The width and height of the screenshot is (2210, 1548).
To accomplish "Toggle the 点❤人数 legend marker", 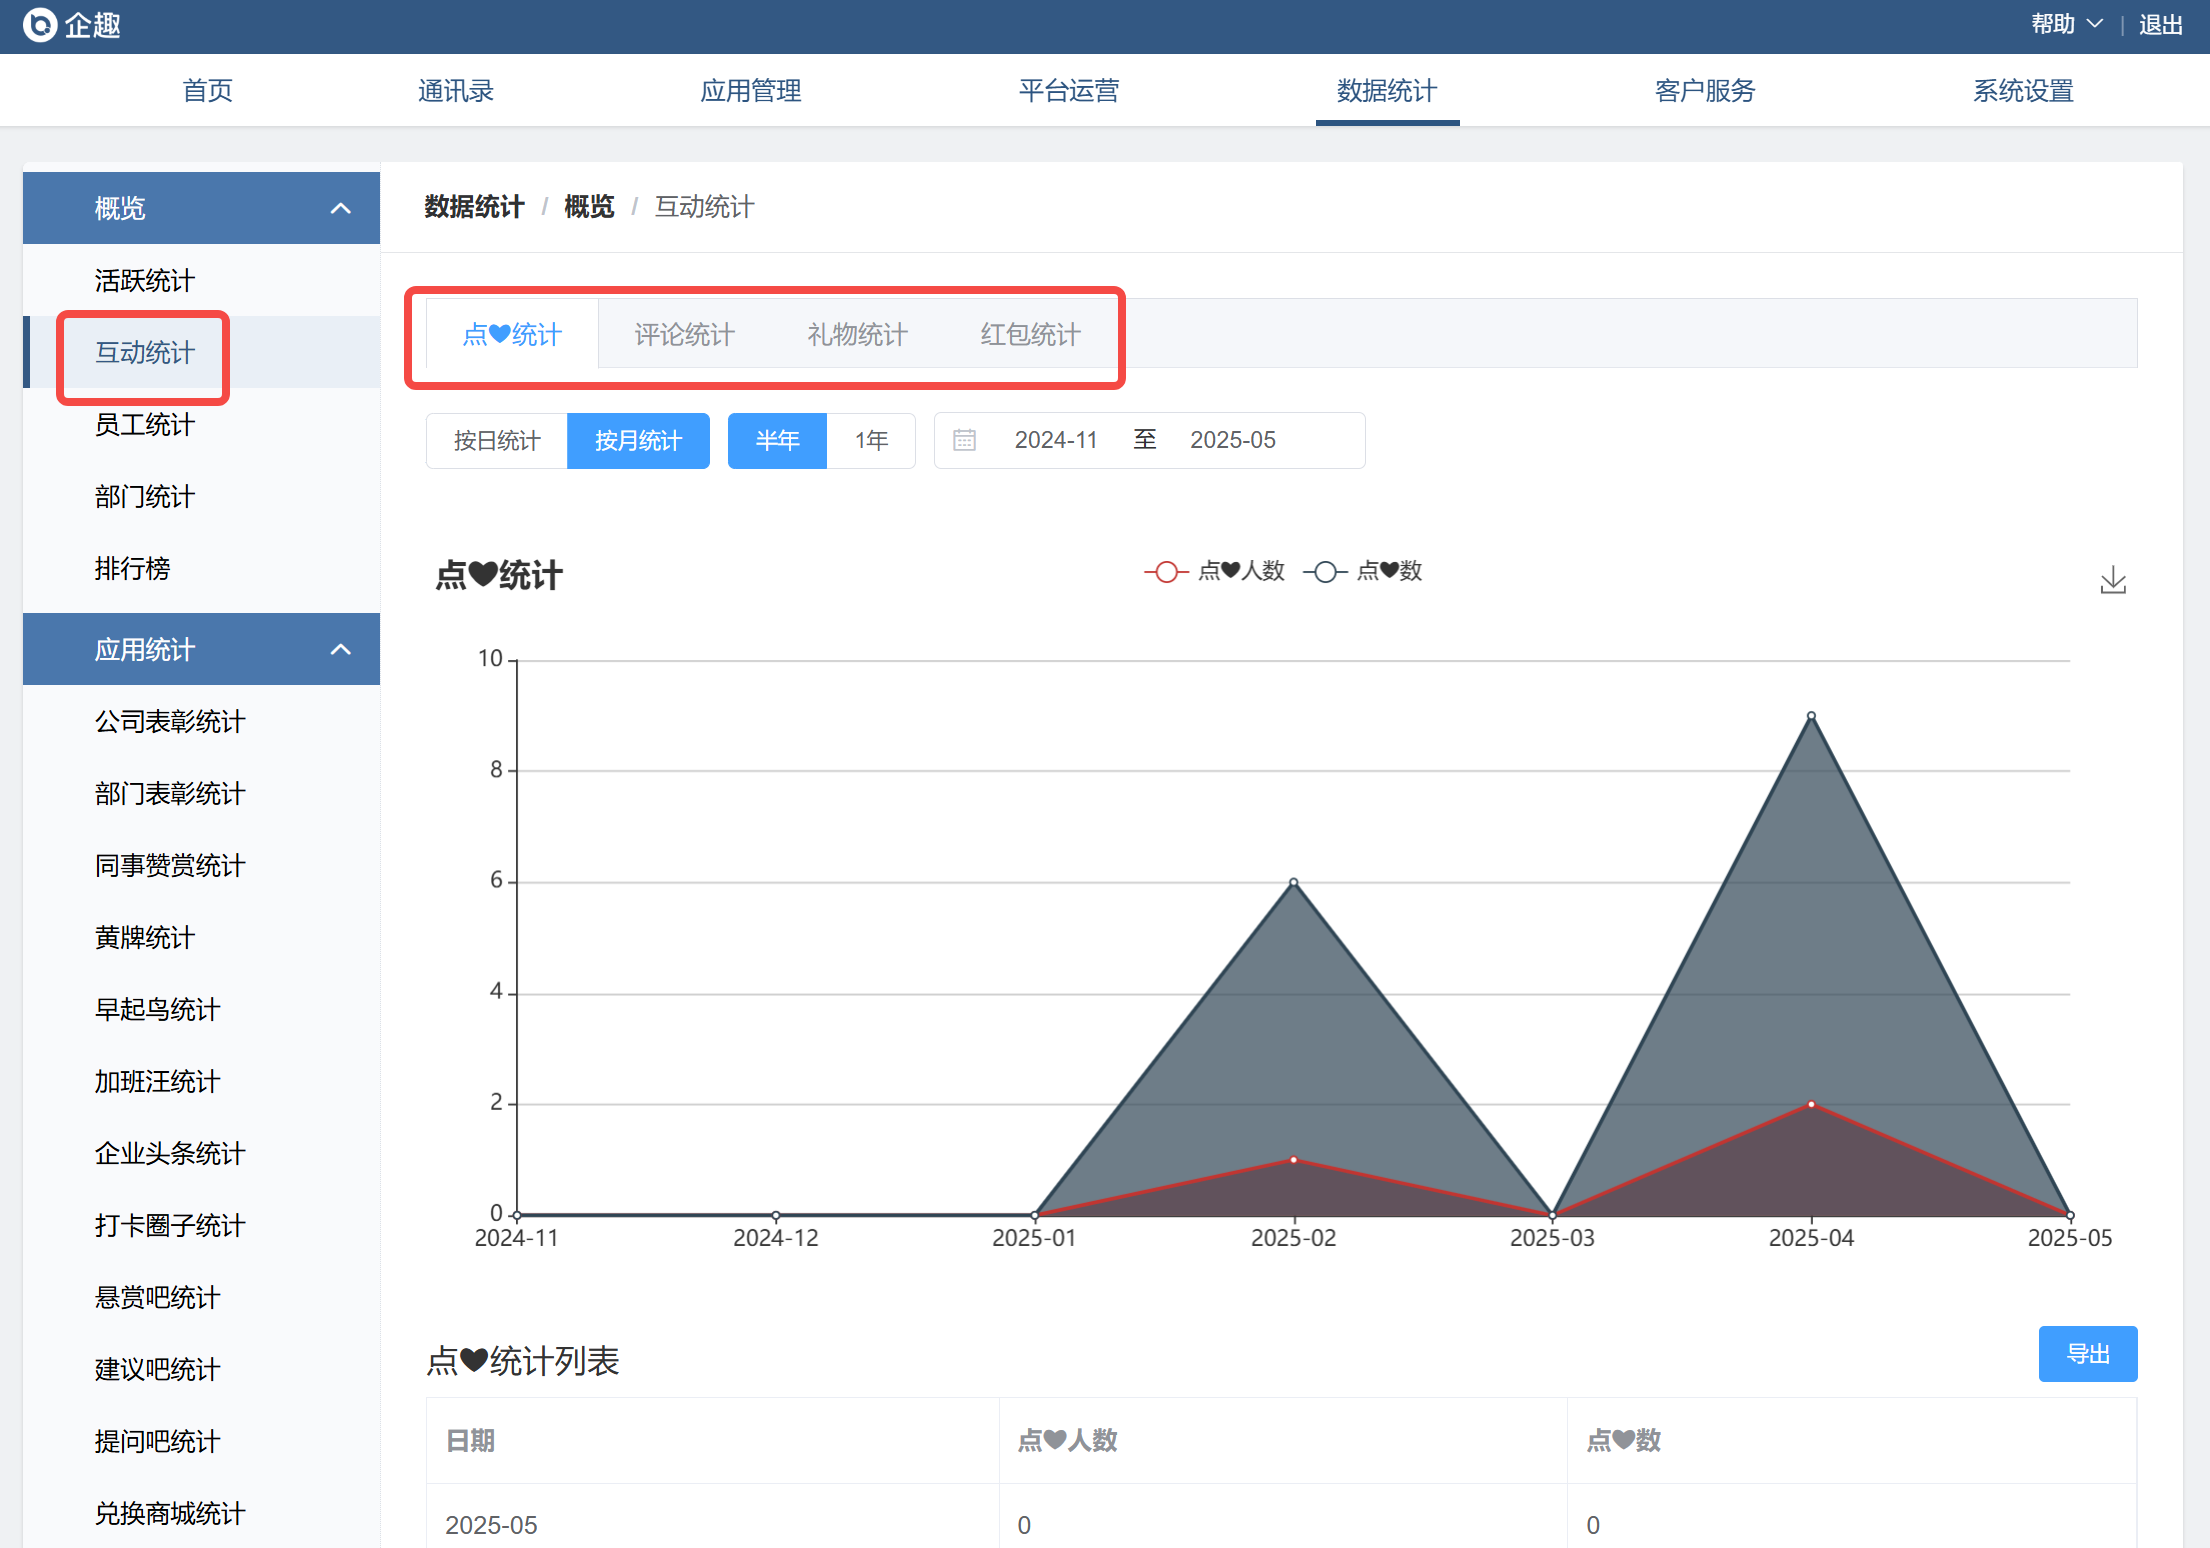I will (x=1166, y=572).
